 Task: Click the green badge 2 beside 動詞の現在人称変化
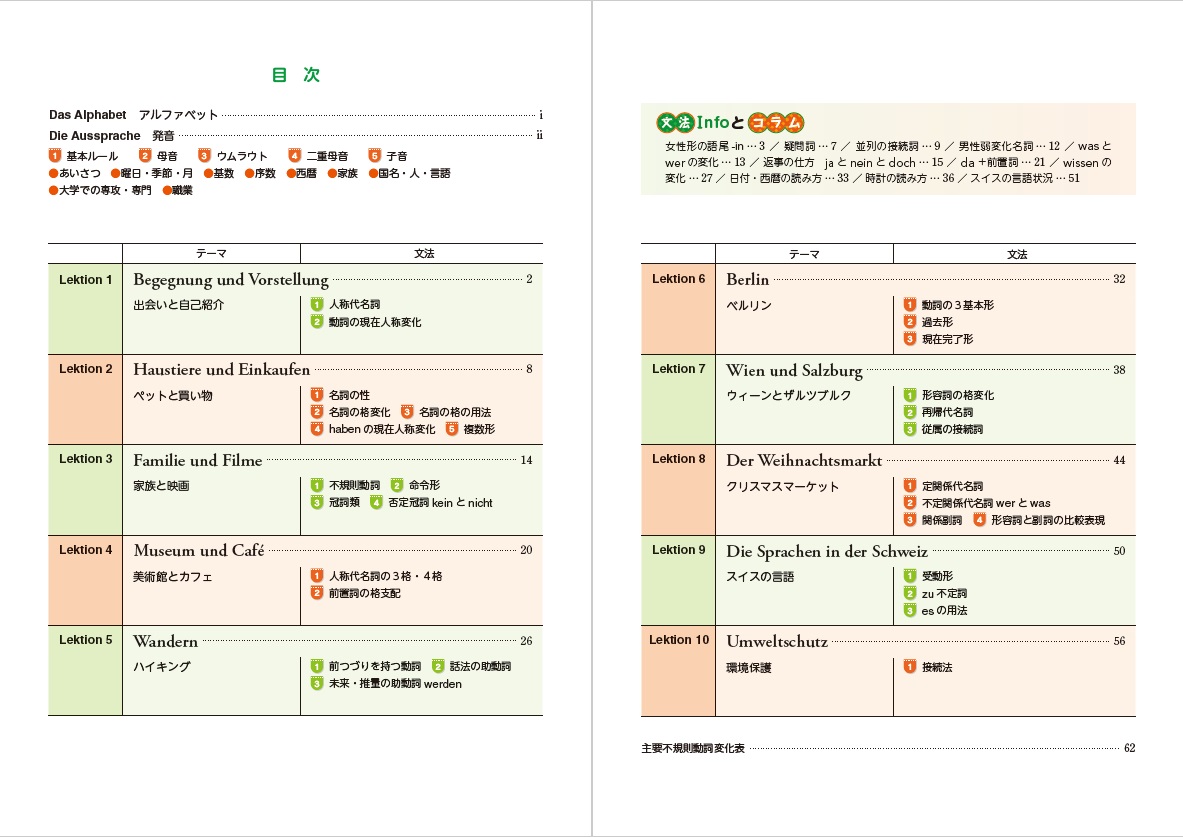(x=316, y=322)
